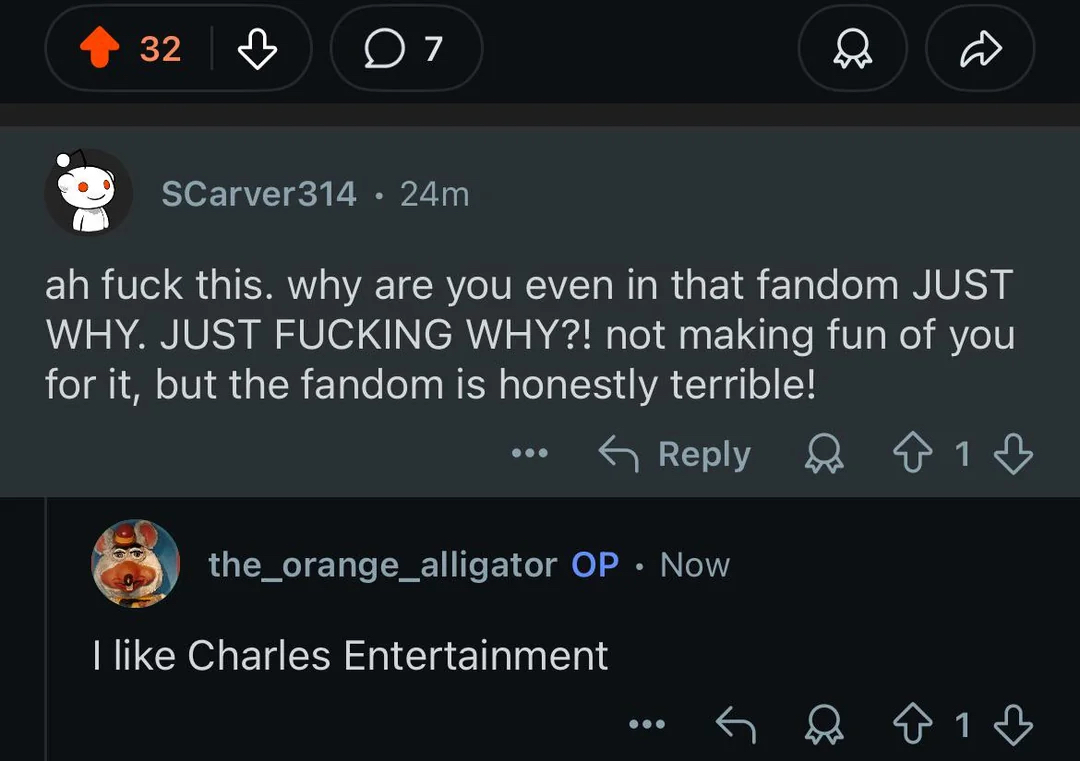This screenshot has width=1080, height=761.
Task: Open more options on the_orange_alligator's reply
Action: [x=647, y=725]
